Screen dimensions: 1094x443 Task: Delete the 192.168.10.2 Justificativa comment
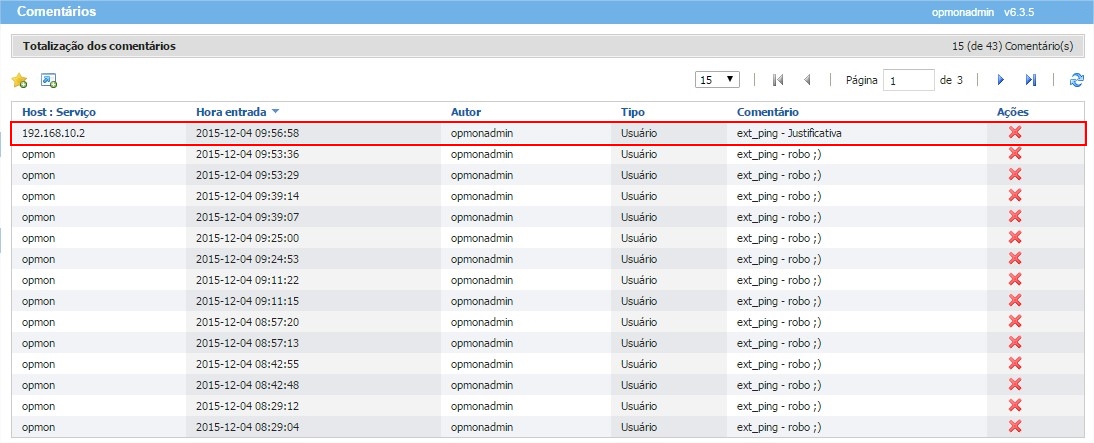1014,133
